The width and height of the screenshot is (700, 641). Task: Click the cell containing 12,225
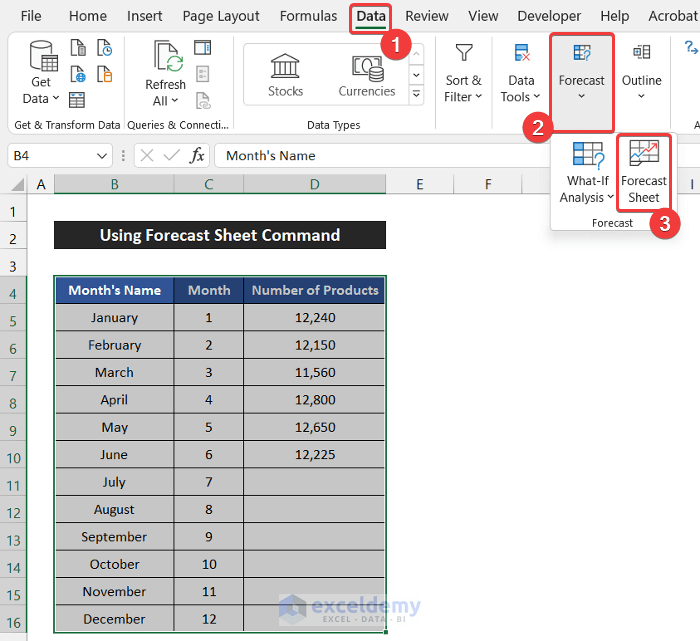coord(314,454)
